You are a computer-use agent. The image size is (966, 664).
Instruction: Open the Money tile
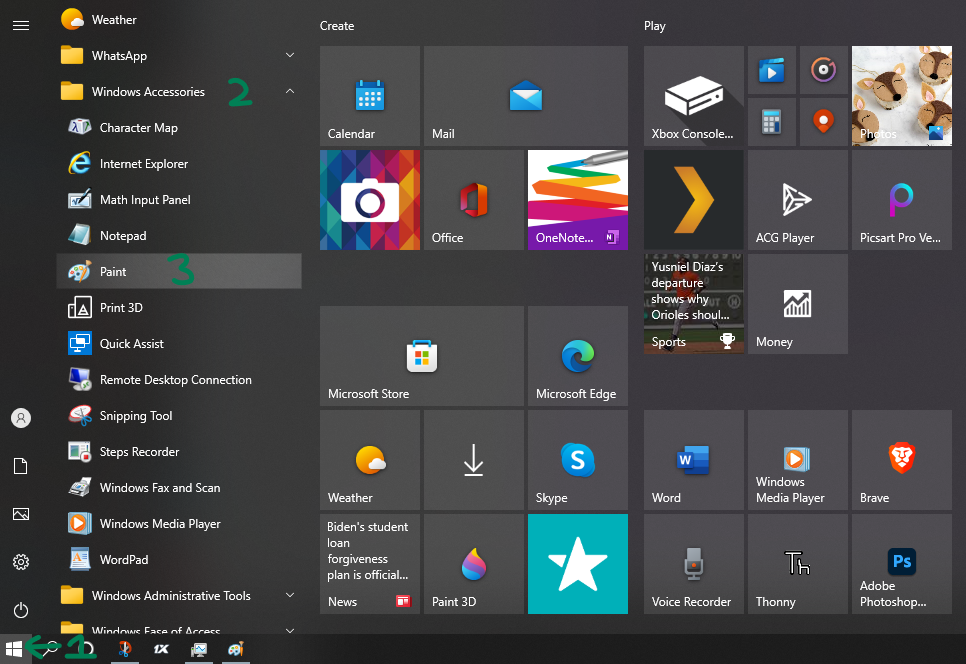click(798, 304)
